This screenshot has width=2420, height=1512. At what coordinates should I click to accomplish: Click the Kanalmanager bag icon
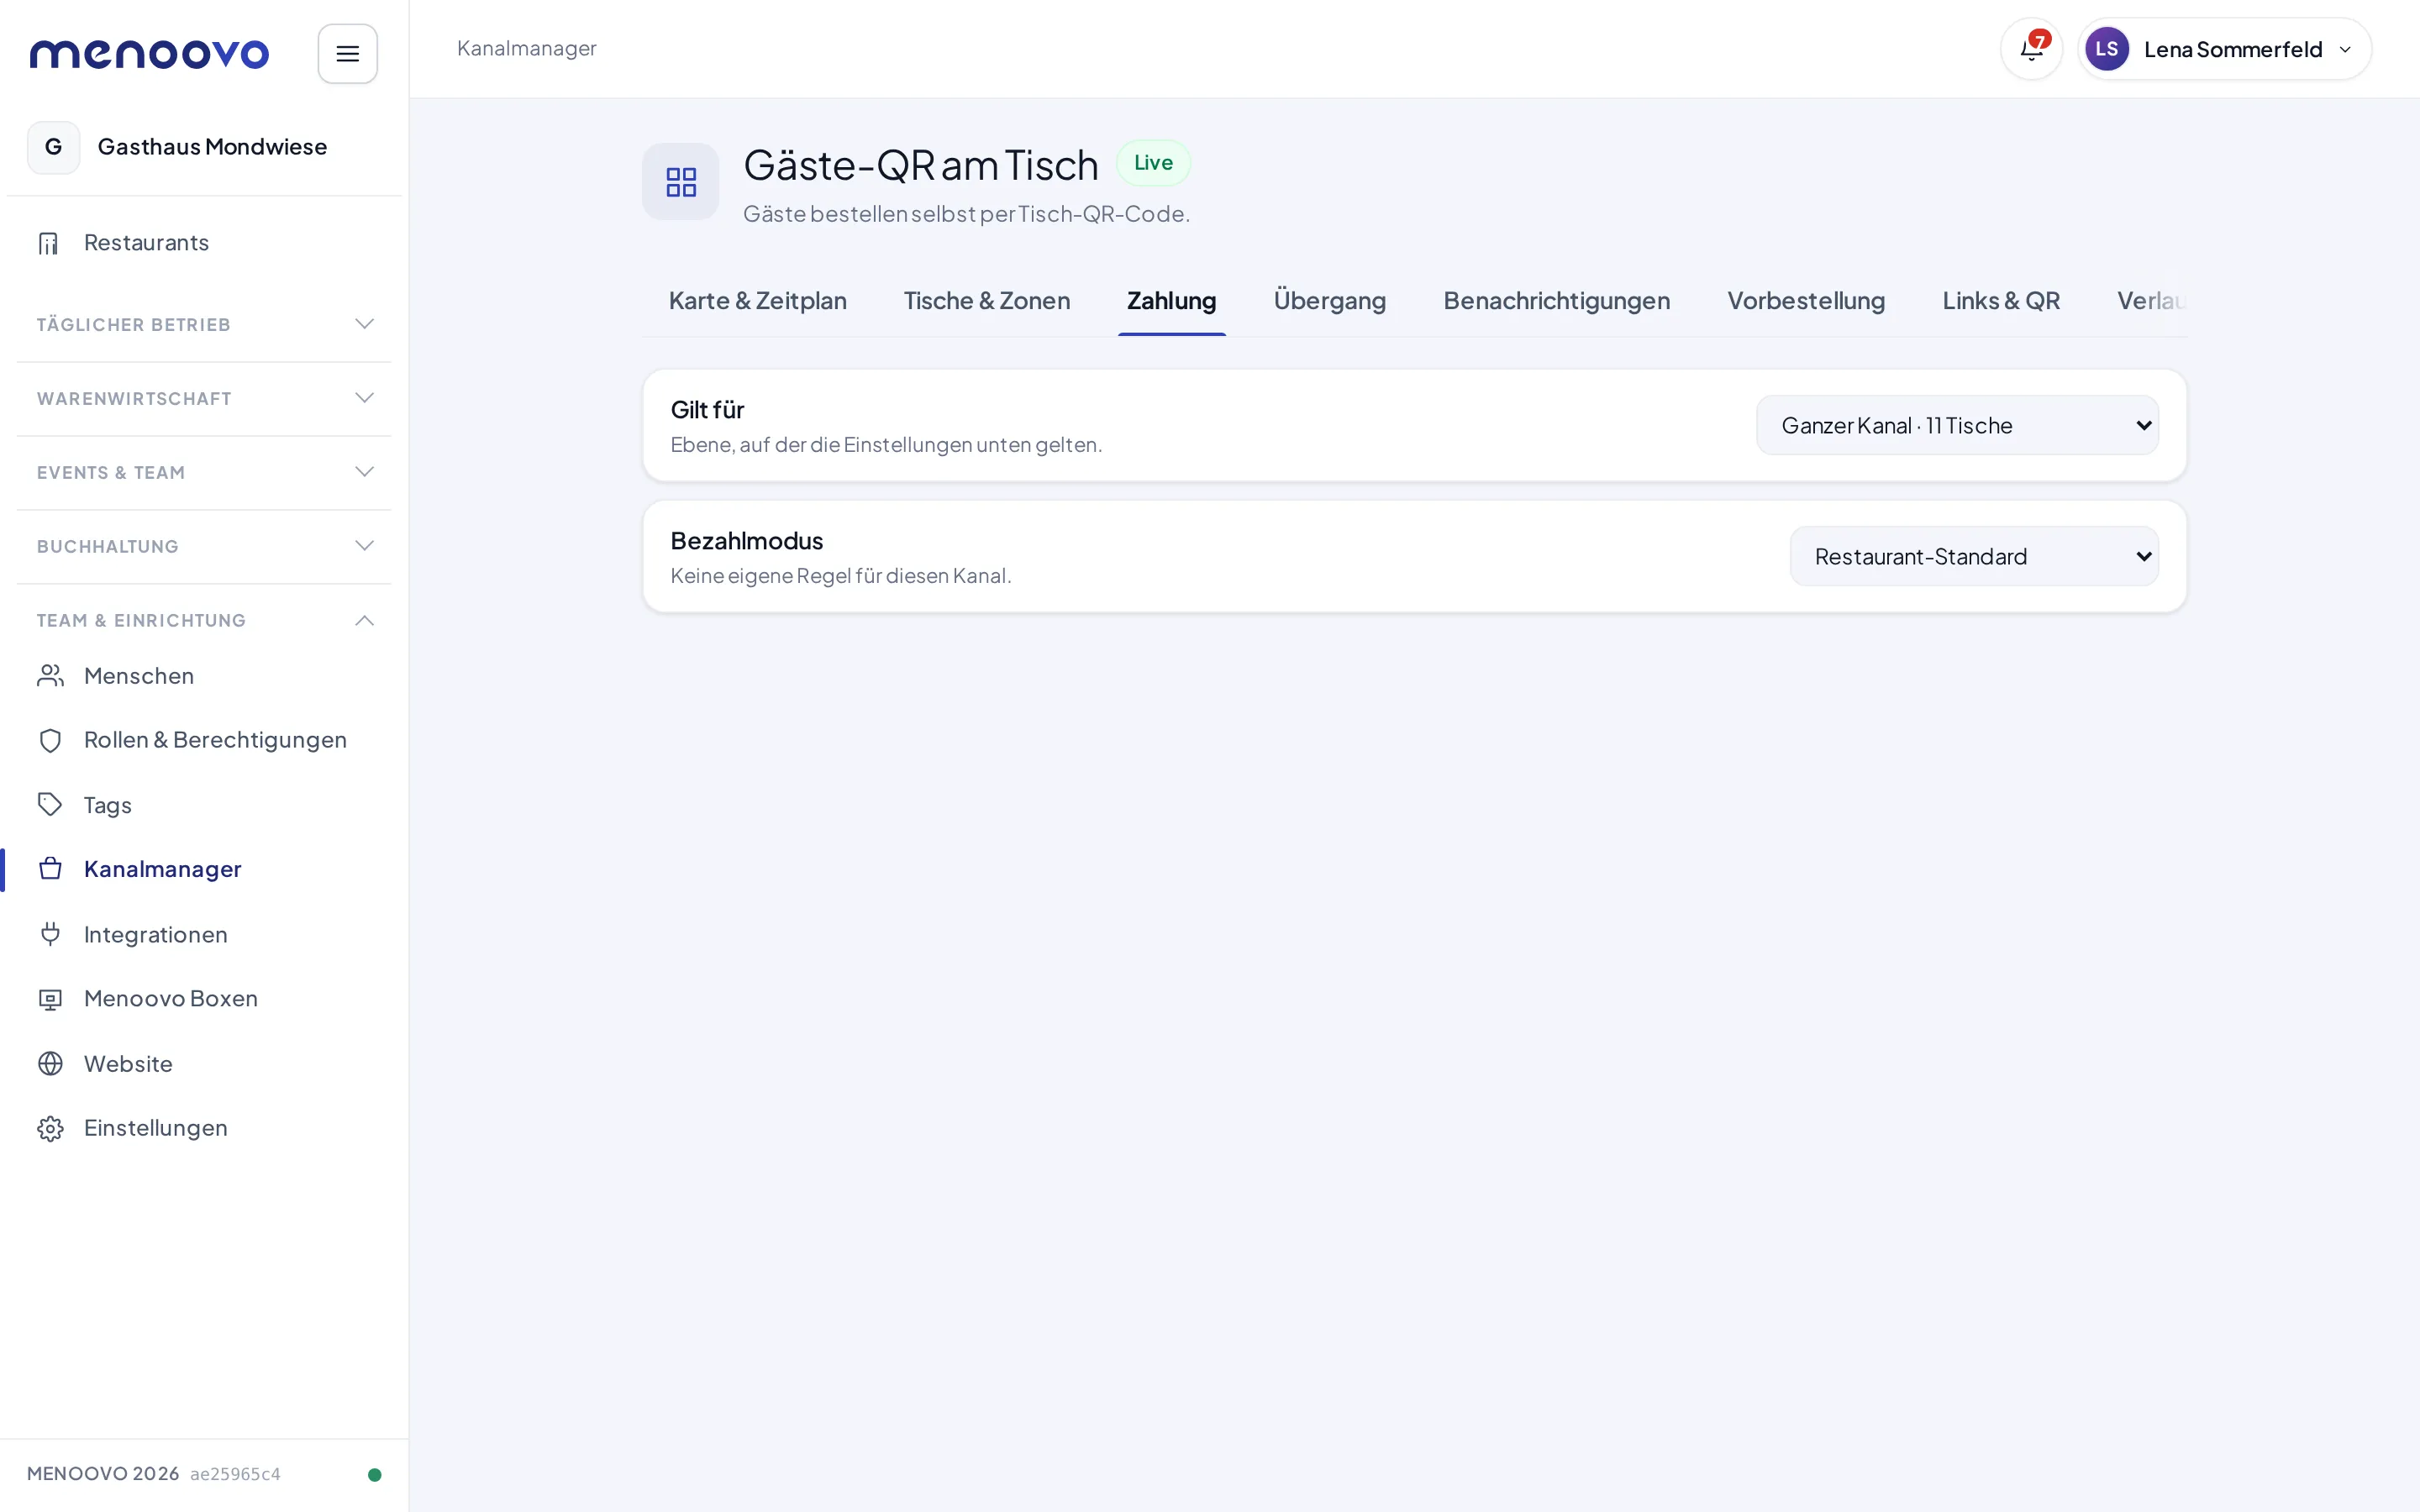coord(50,869)
